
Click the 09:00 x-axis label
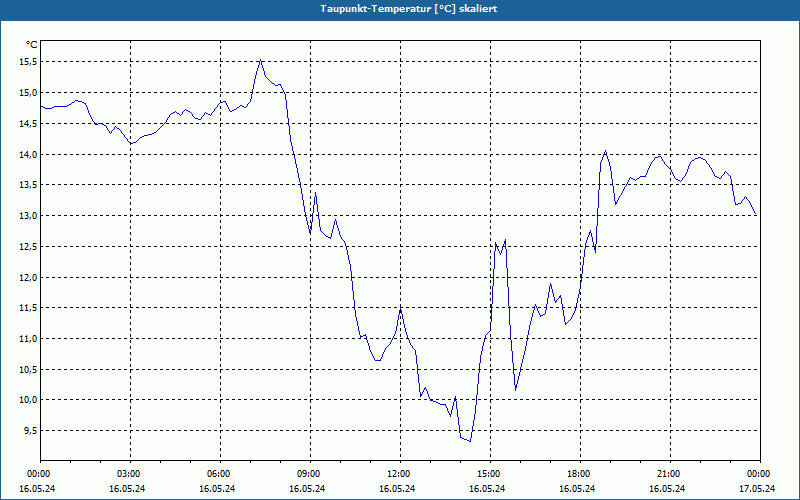[x=307, y=474]
